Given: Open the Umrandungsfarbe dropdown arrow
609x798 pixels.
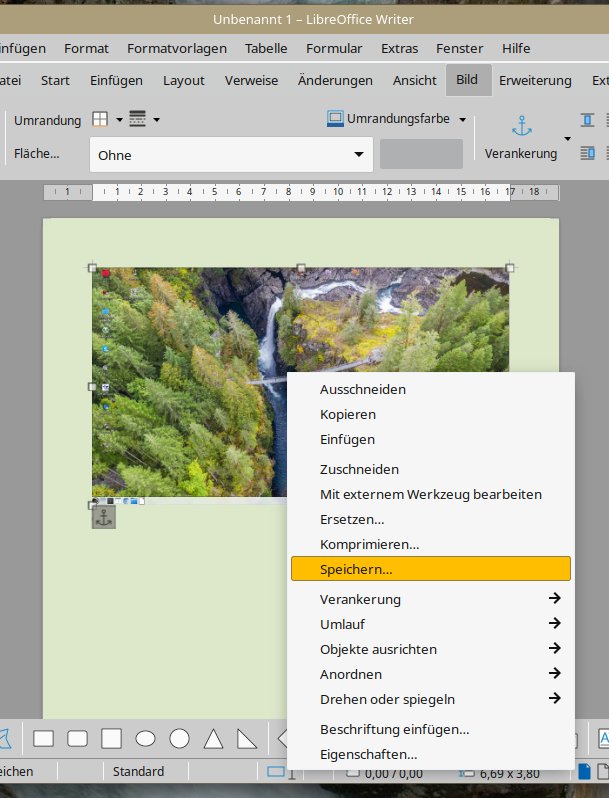Looking at the screenshot, I should tap(462, 120).
